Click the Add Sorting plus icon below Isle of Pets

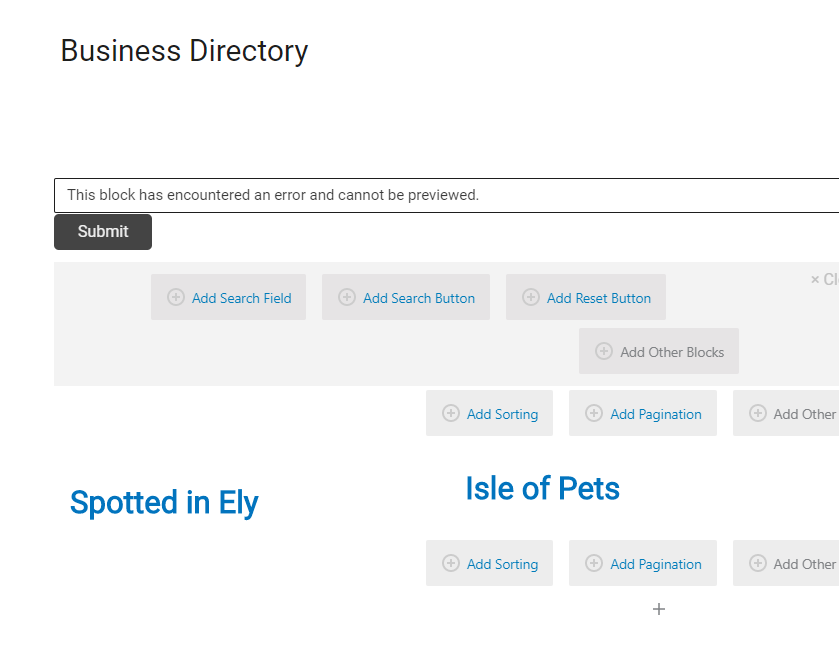(451, 563)
